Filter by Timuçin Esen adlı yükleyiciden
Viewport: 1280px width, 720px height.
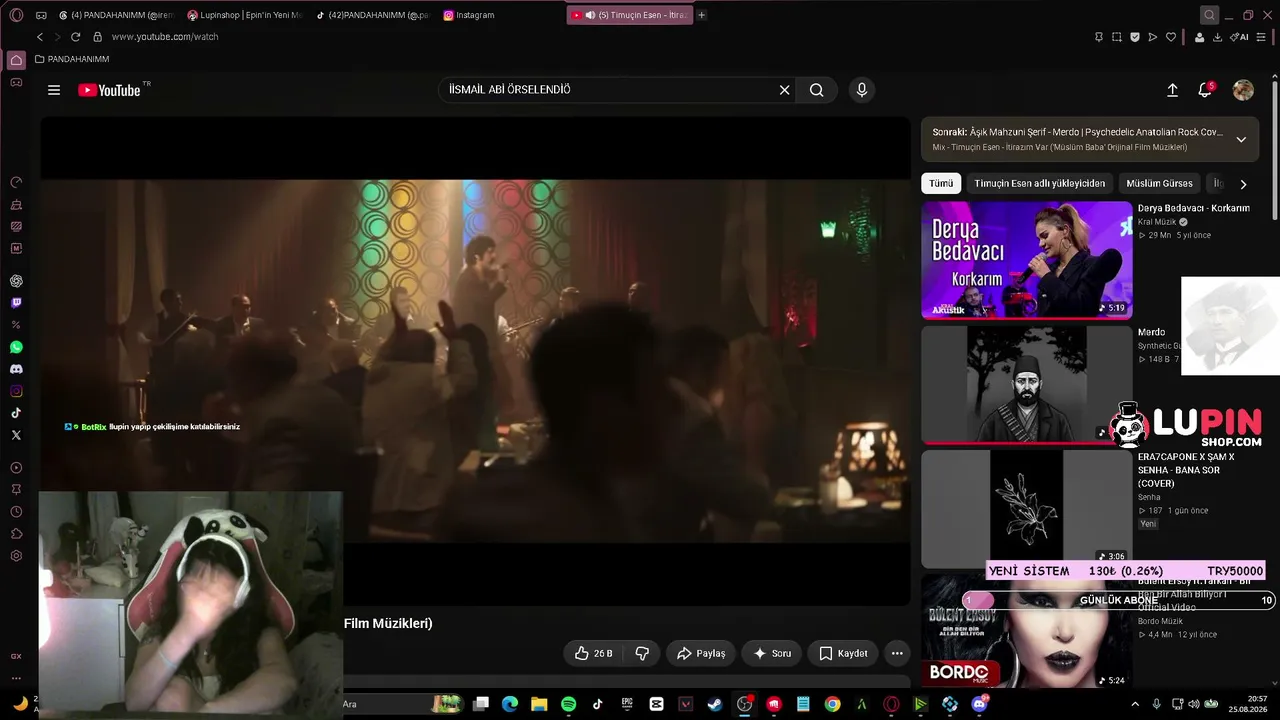click(1040, 183)
